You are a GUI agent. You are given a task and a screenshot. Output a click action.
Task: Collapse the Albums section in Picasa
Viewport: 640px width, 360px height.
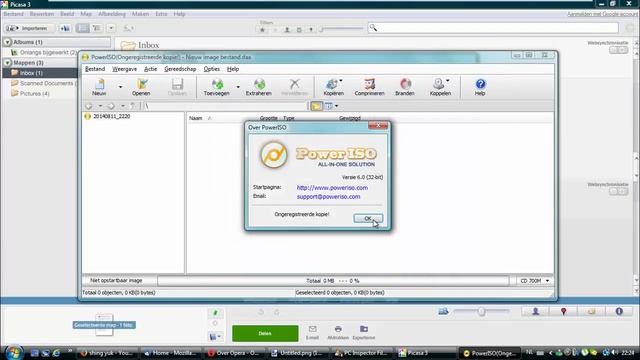pos(7,42)
